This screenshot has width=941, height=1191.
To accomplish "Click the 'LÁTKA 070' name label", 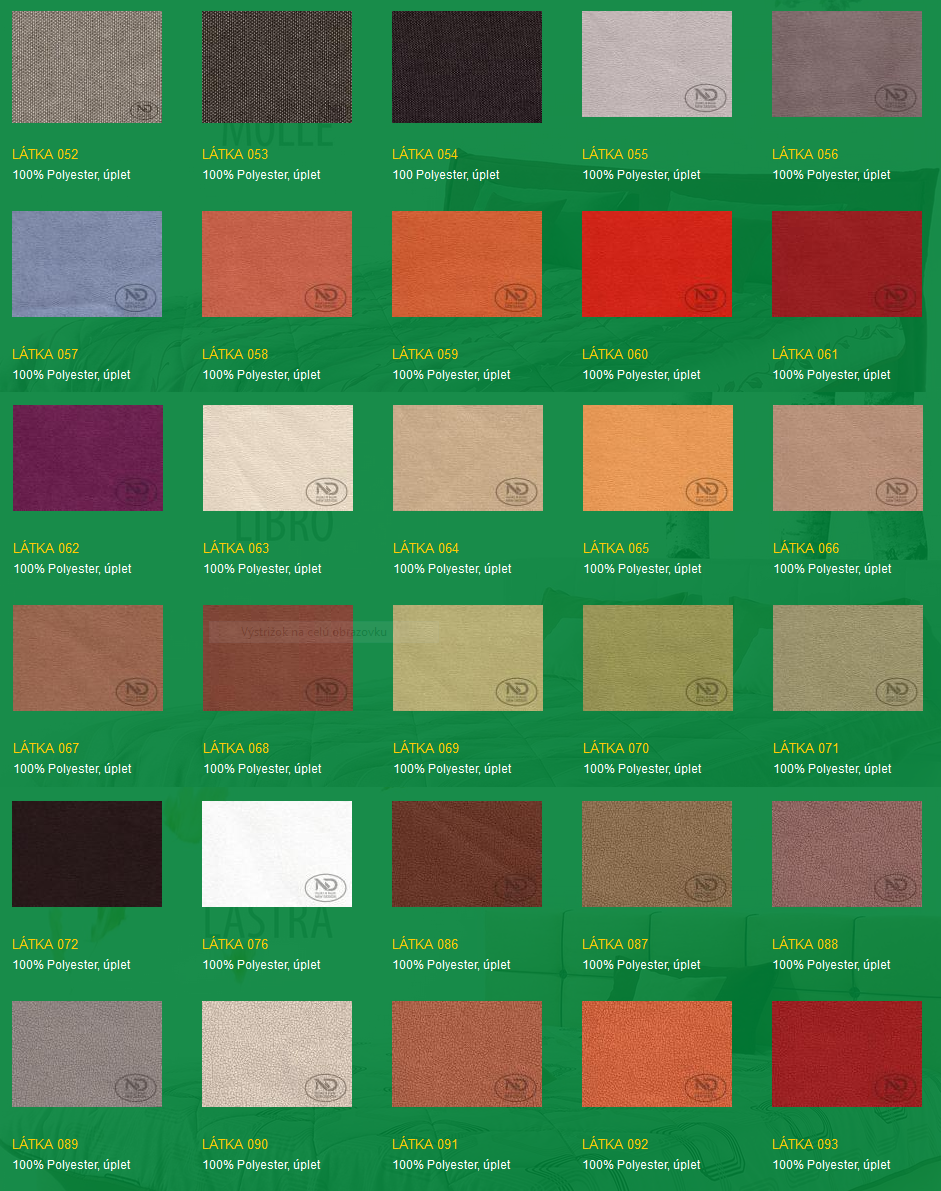I will 616,748.
